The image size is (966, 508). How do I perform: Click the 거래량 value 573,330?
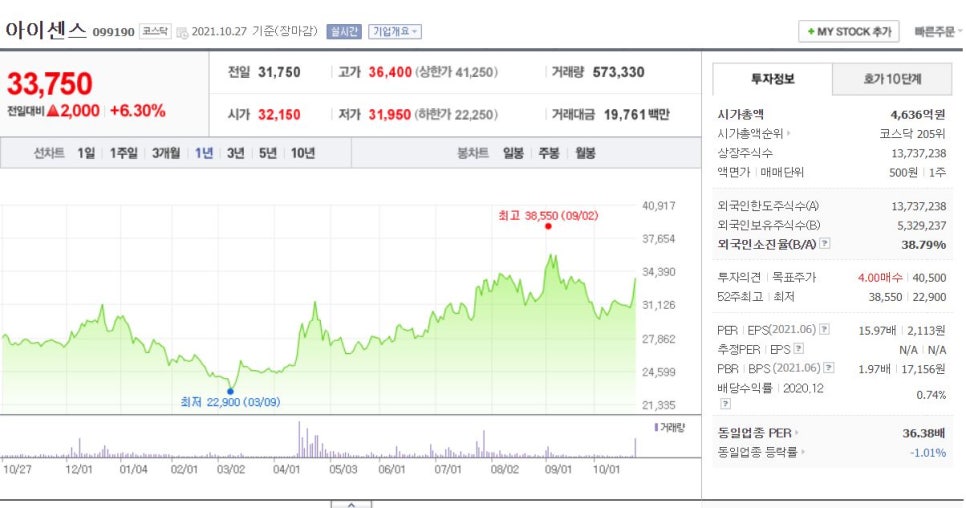618,72
